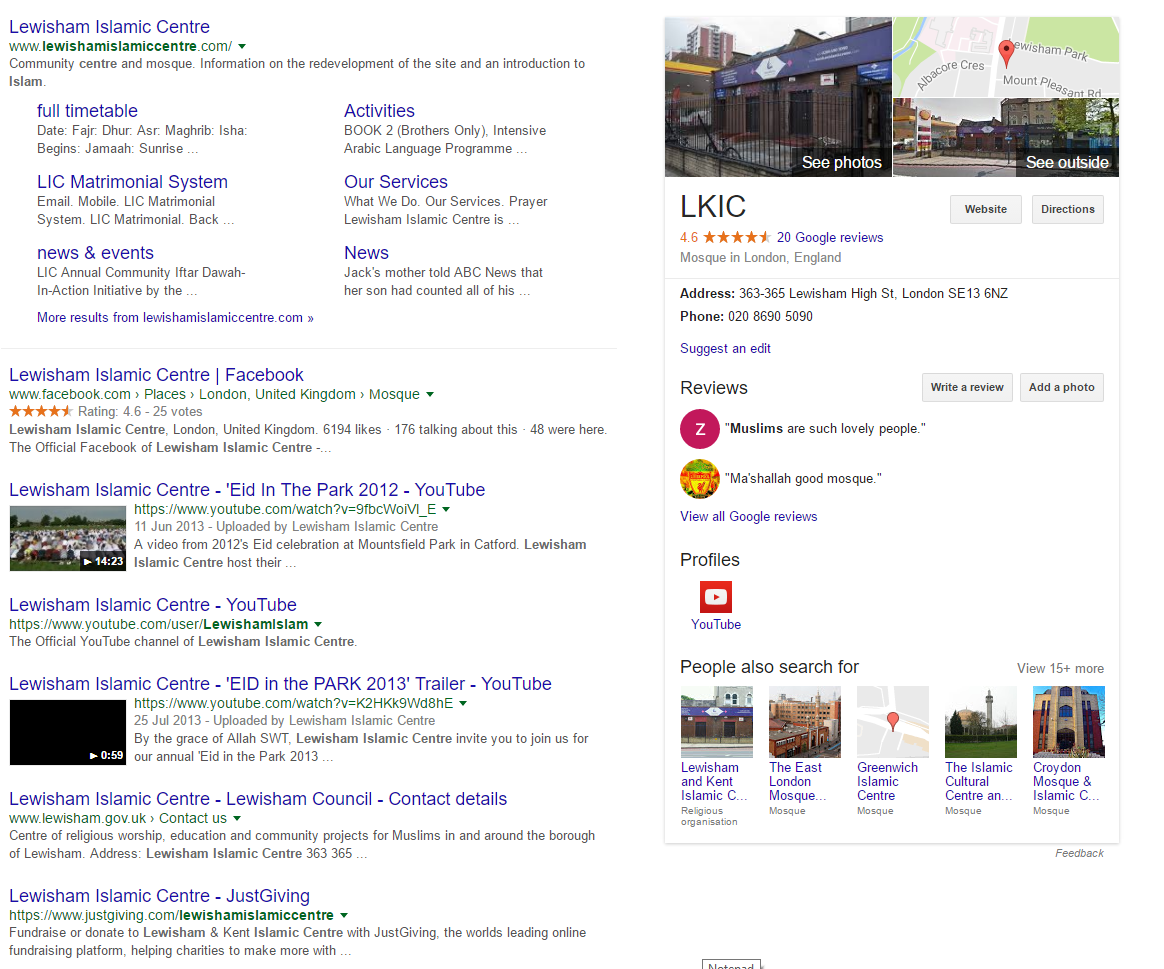The width and height of the screenshot is (1164, 969).
Task: Click View 15+ more link
Action: click(x=1060, y=669)
